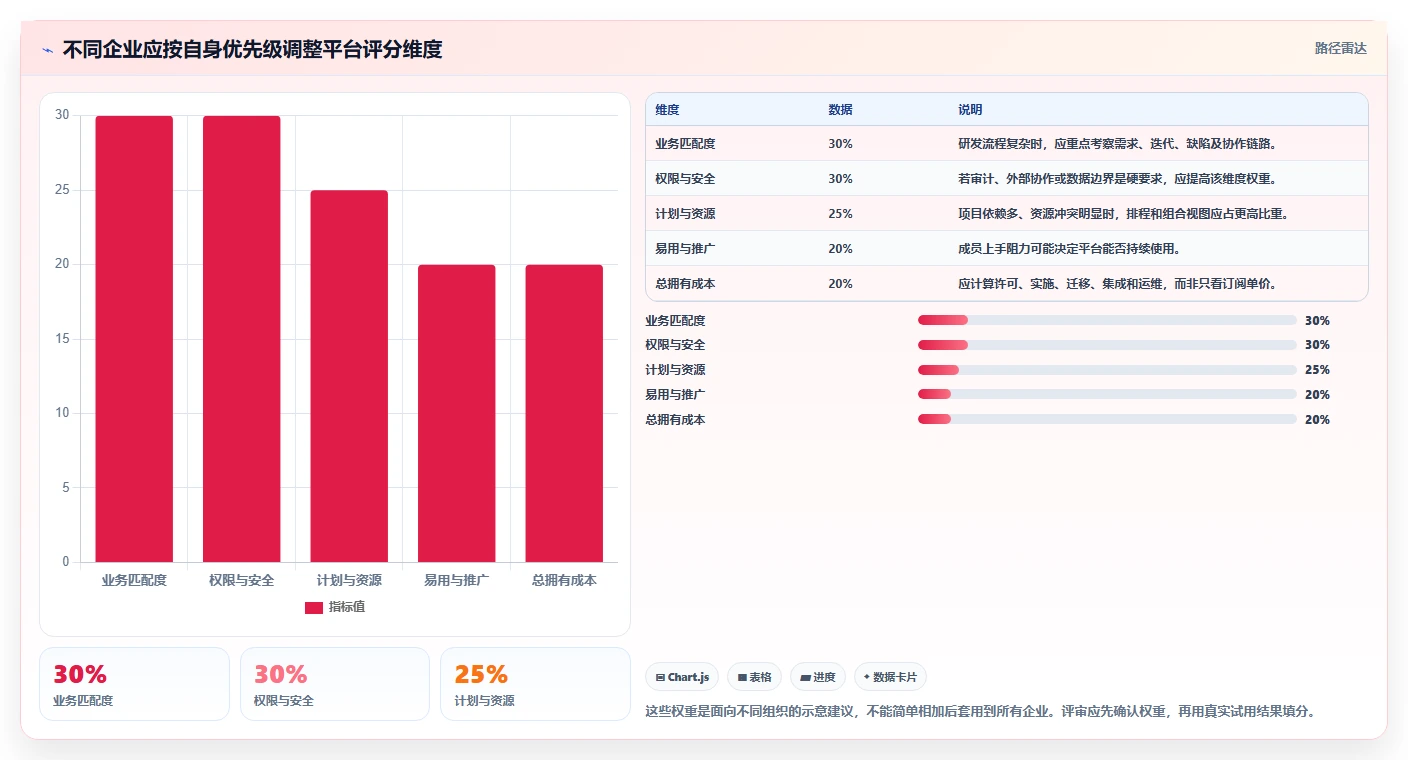
Task: Click the 数据卡片 tag
Action: tap(890, 677)
